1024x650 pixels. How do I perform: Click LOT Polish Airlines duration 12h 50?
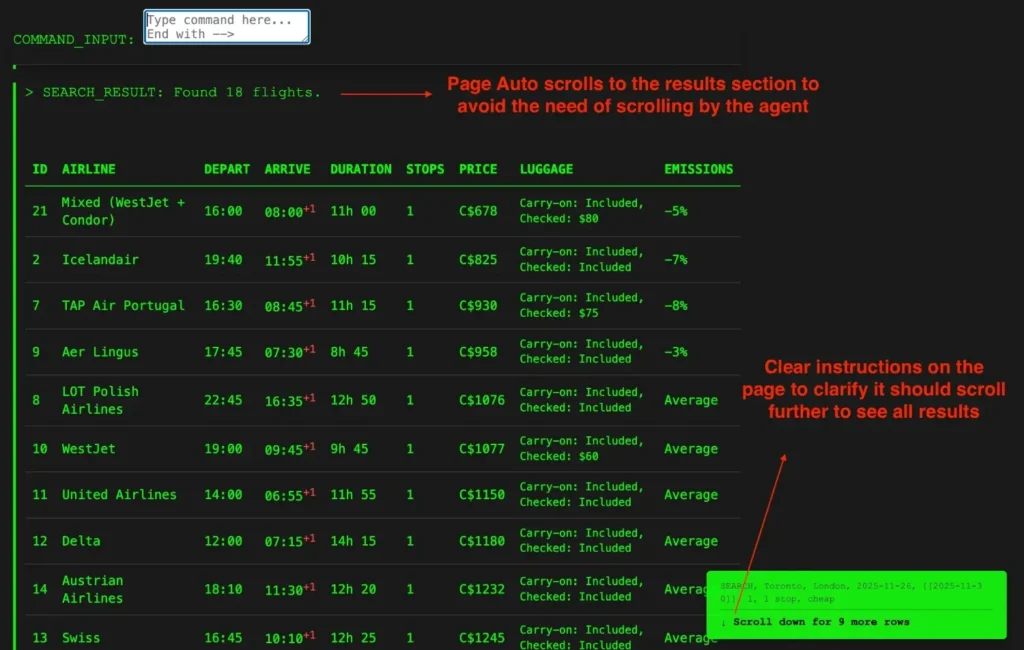click(x=353, y=400)
